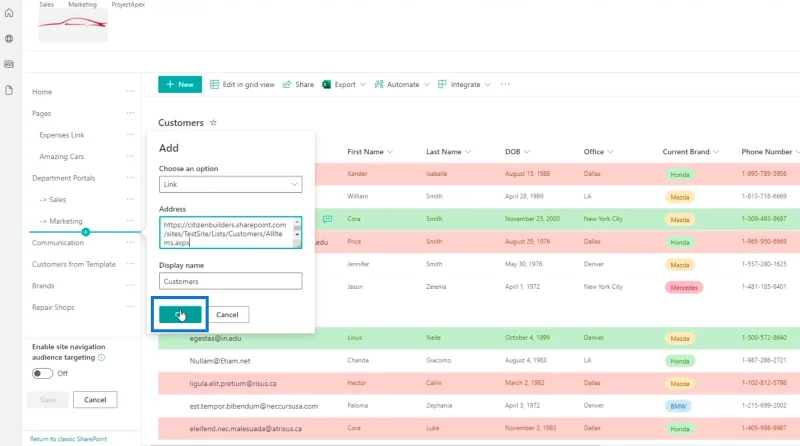
Task: Select Home in the left navigation
Action: point(42,92)
